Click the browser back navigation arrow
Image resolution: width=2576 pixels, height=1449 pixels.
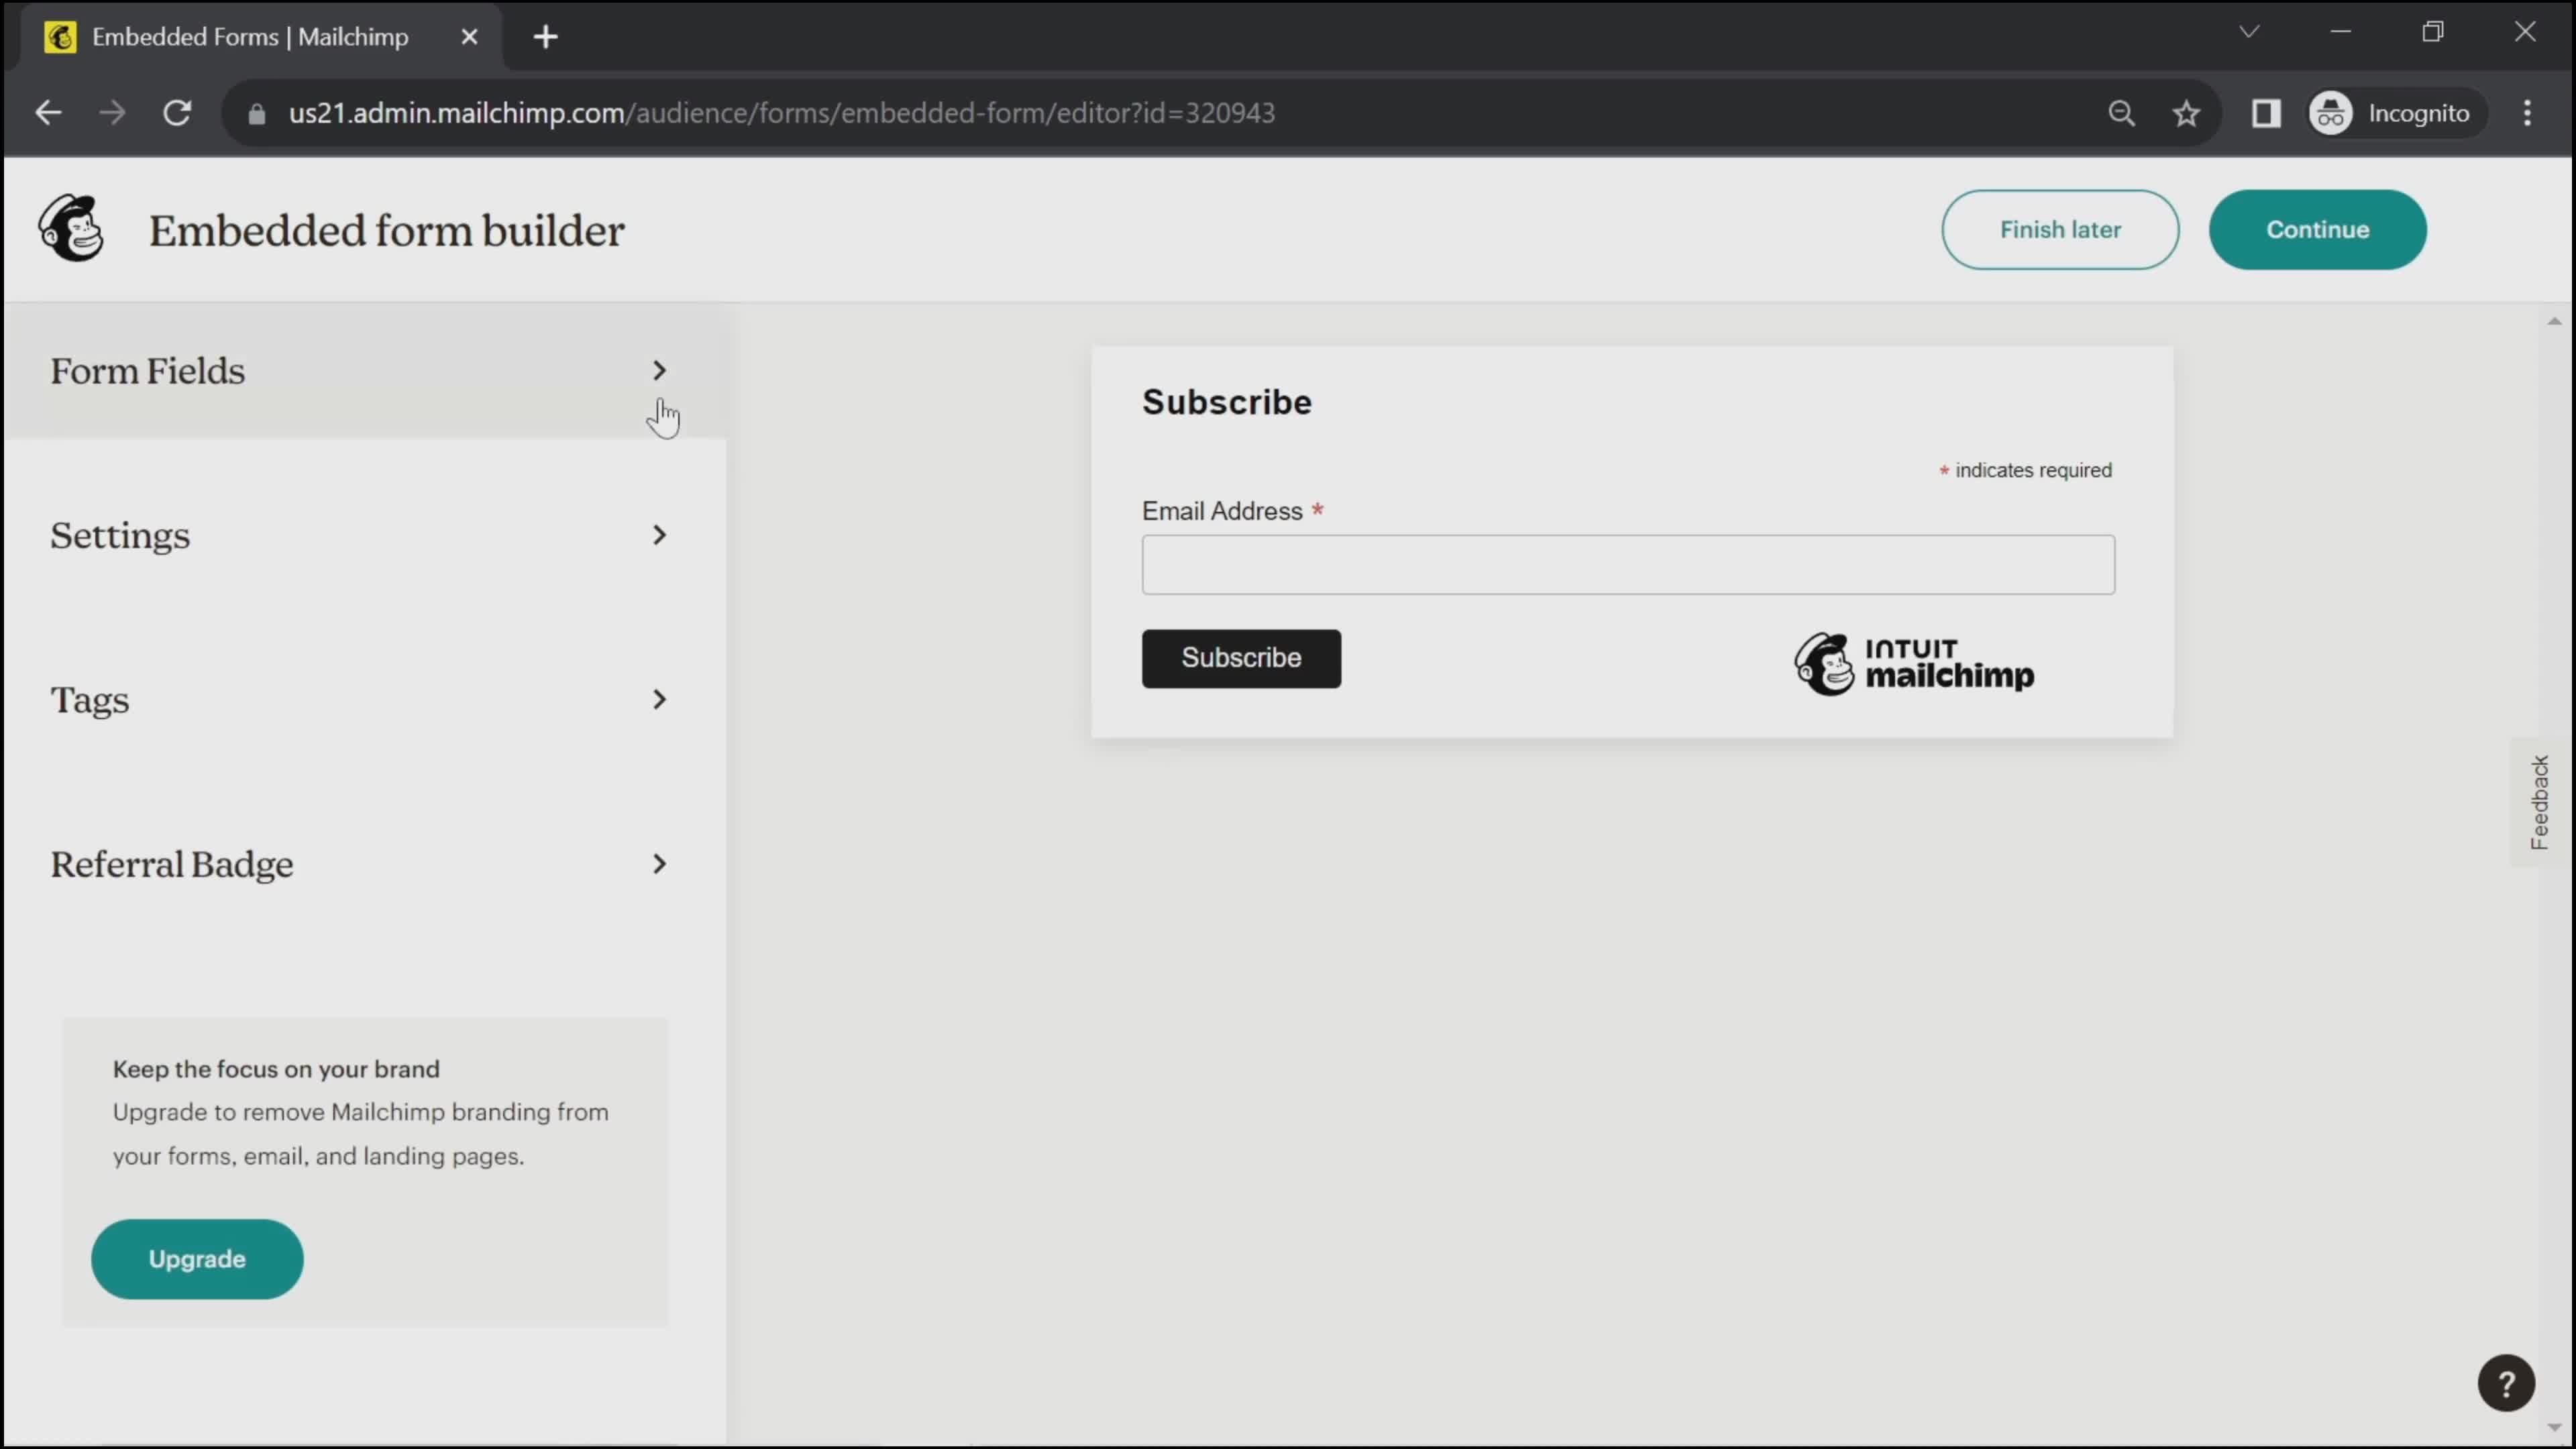click(47, 112)
